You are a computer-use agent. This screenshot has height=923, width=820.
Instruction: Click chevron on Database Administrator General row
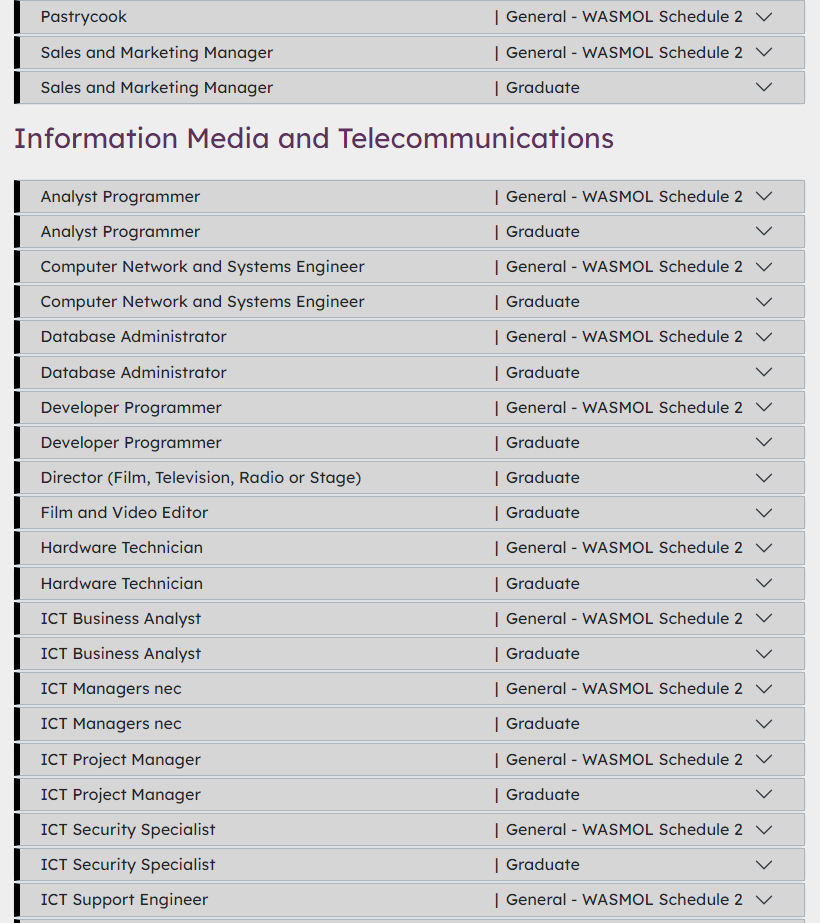[764, 337]
